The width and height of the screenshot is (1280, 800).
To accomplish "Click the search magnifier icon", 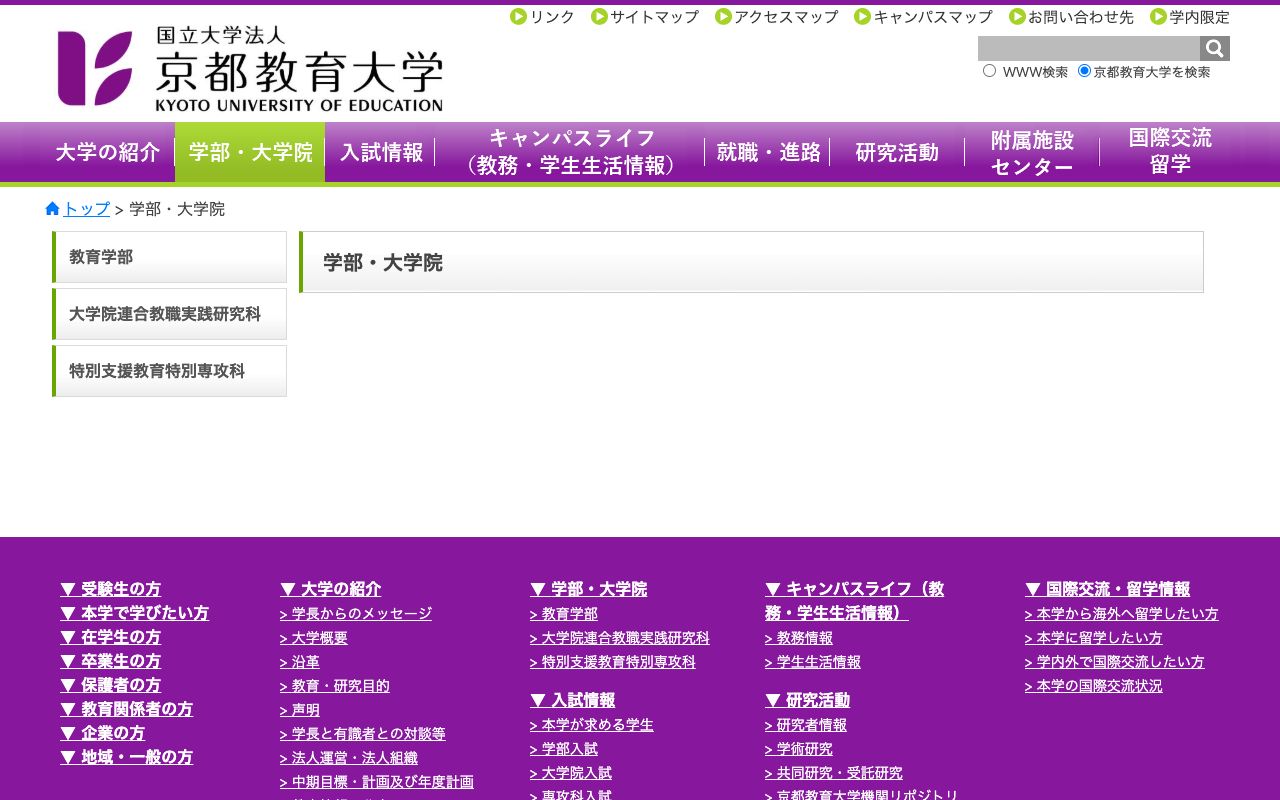I will tap(1214, 48).
